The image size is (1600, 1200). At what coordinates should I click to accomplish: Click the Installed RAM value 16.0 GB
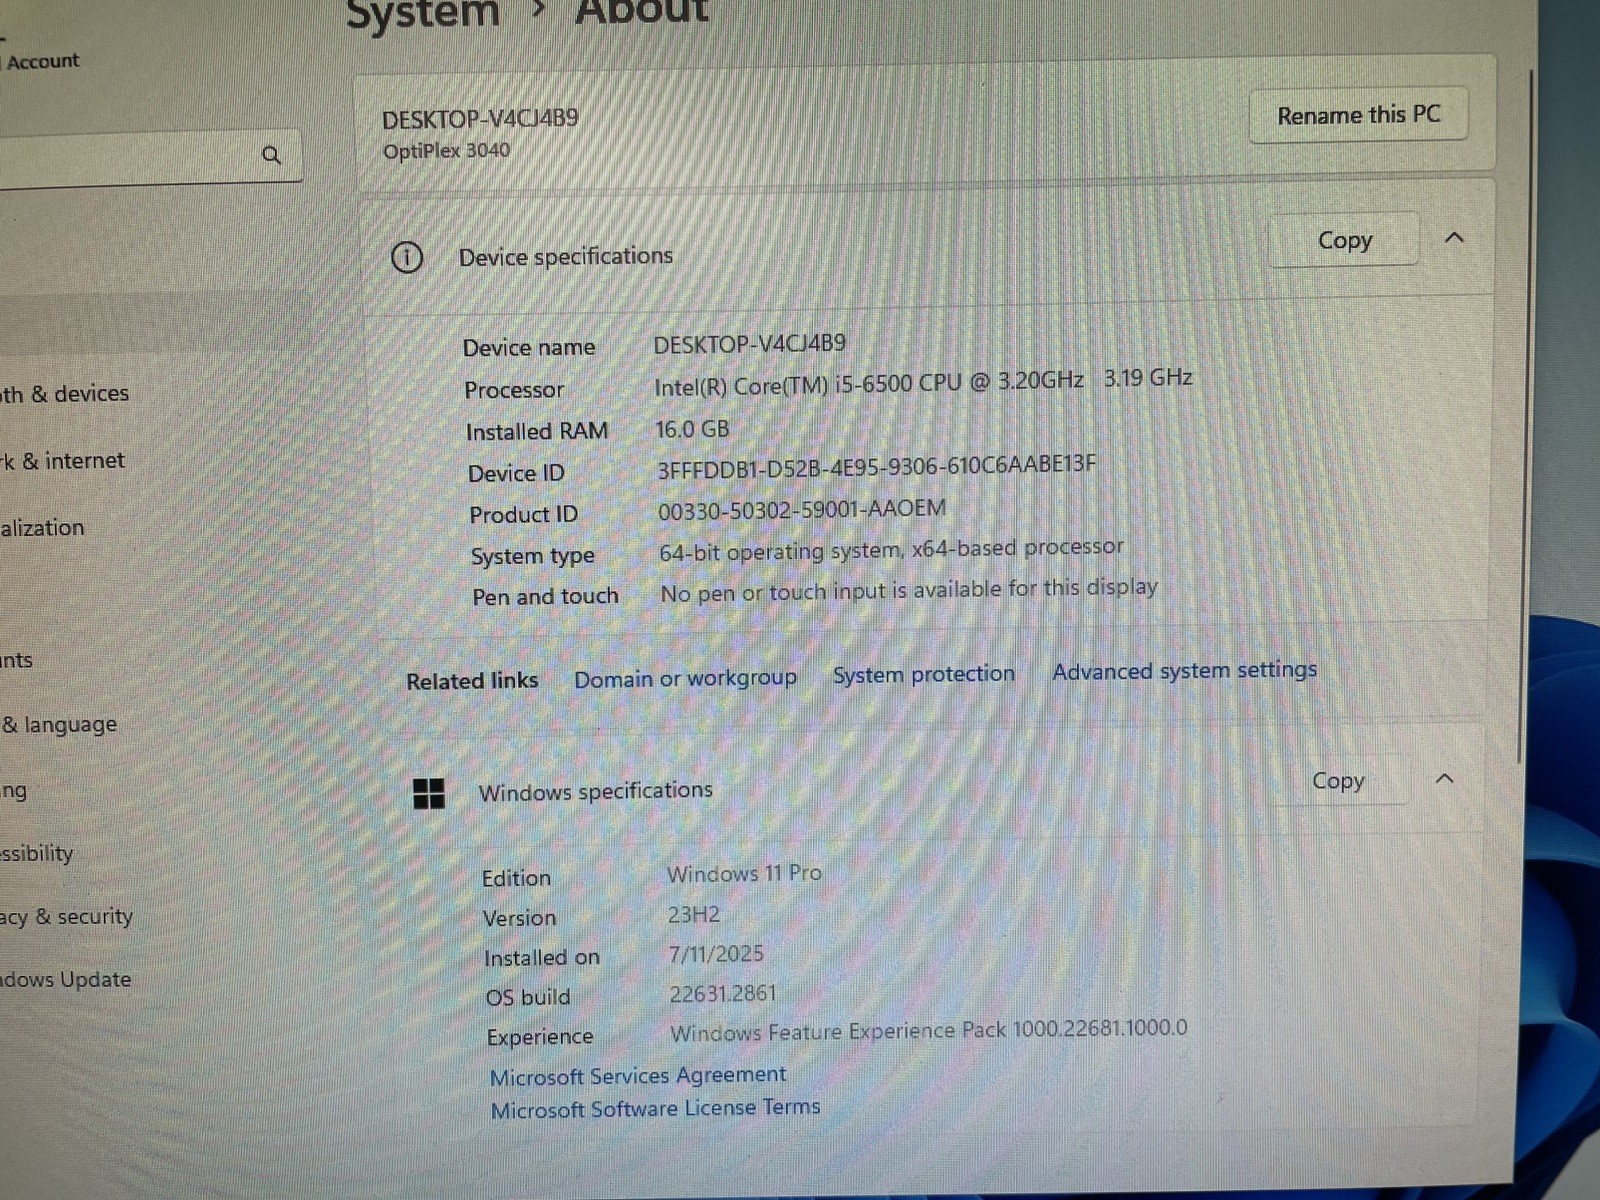coord(692,430)
